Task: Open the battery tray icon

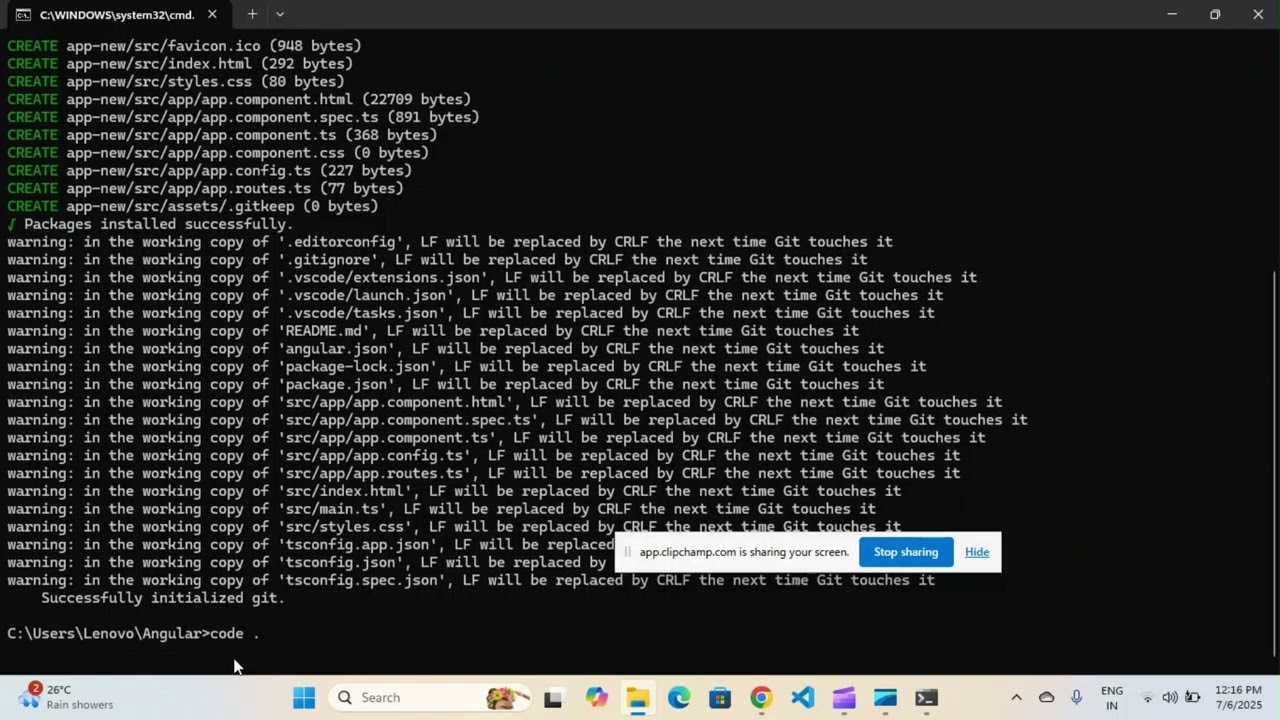Action: coord(1192,698)
